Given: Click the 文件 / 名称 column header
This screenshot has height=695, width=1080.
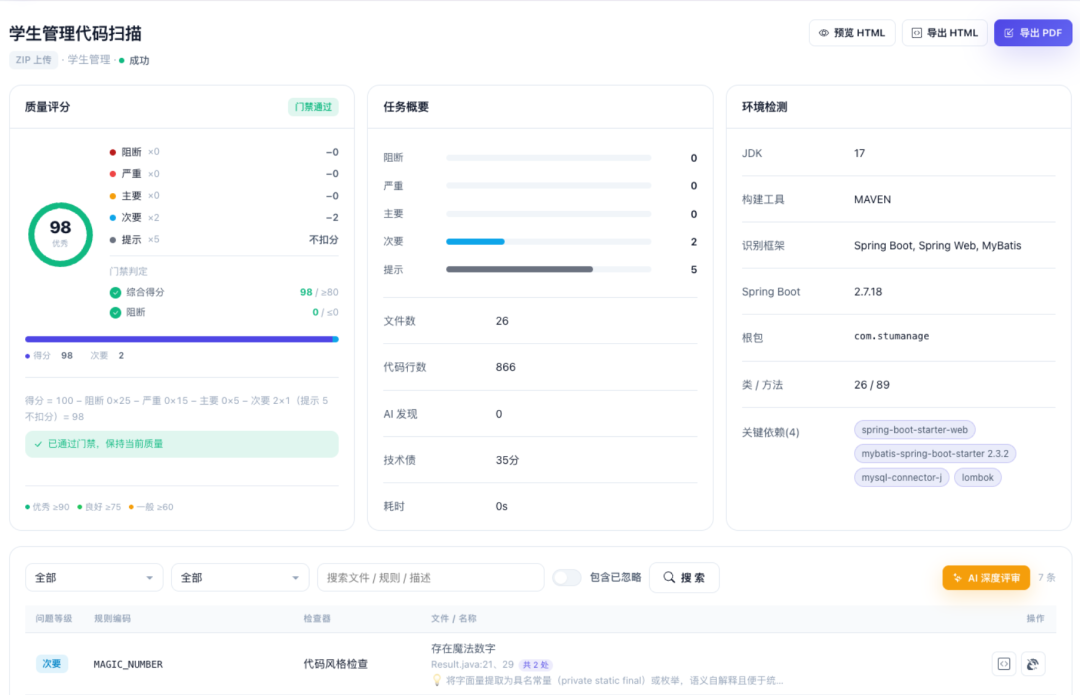Looking at the screenshot, I should tap(454, 619).
